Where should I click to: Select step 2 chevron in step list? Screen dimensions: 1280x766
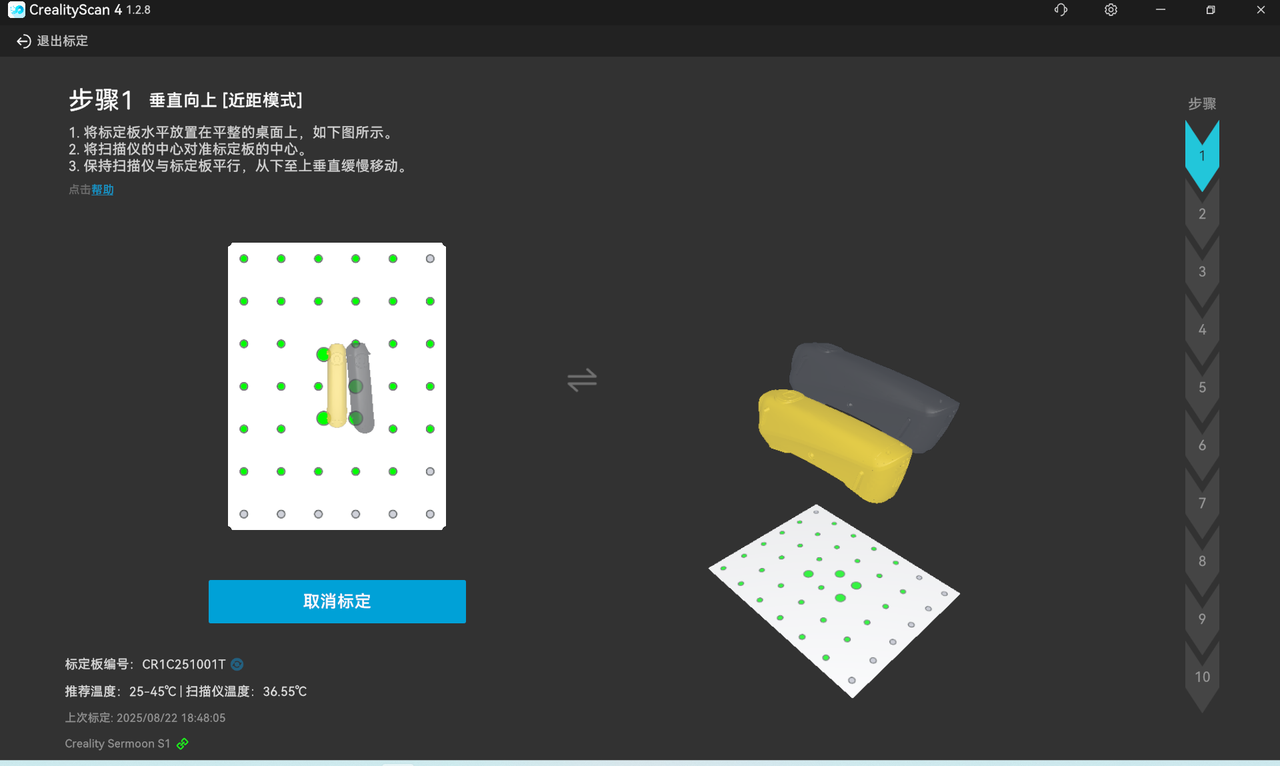click(x=1202, y=214)
